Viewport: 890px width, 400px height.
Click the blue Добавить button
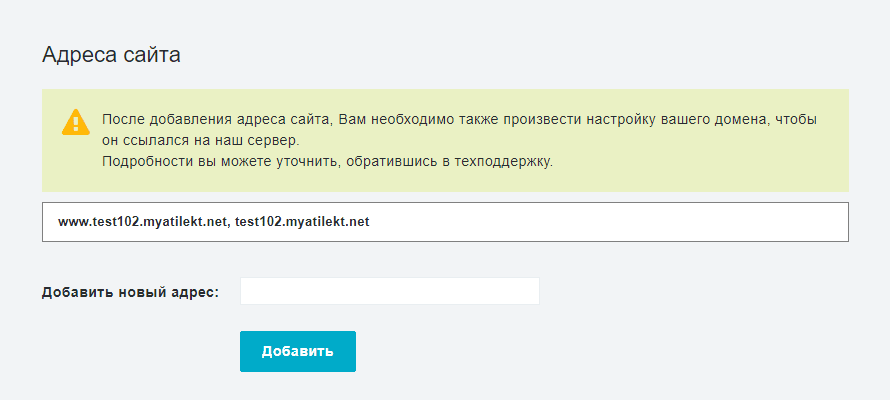tap(298, 351)
